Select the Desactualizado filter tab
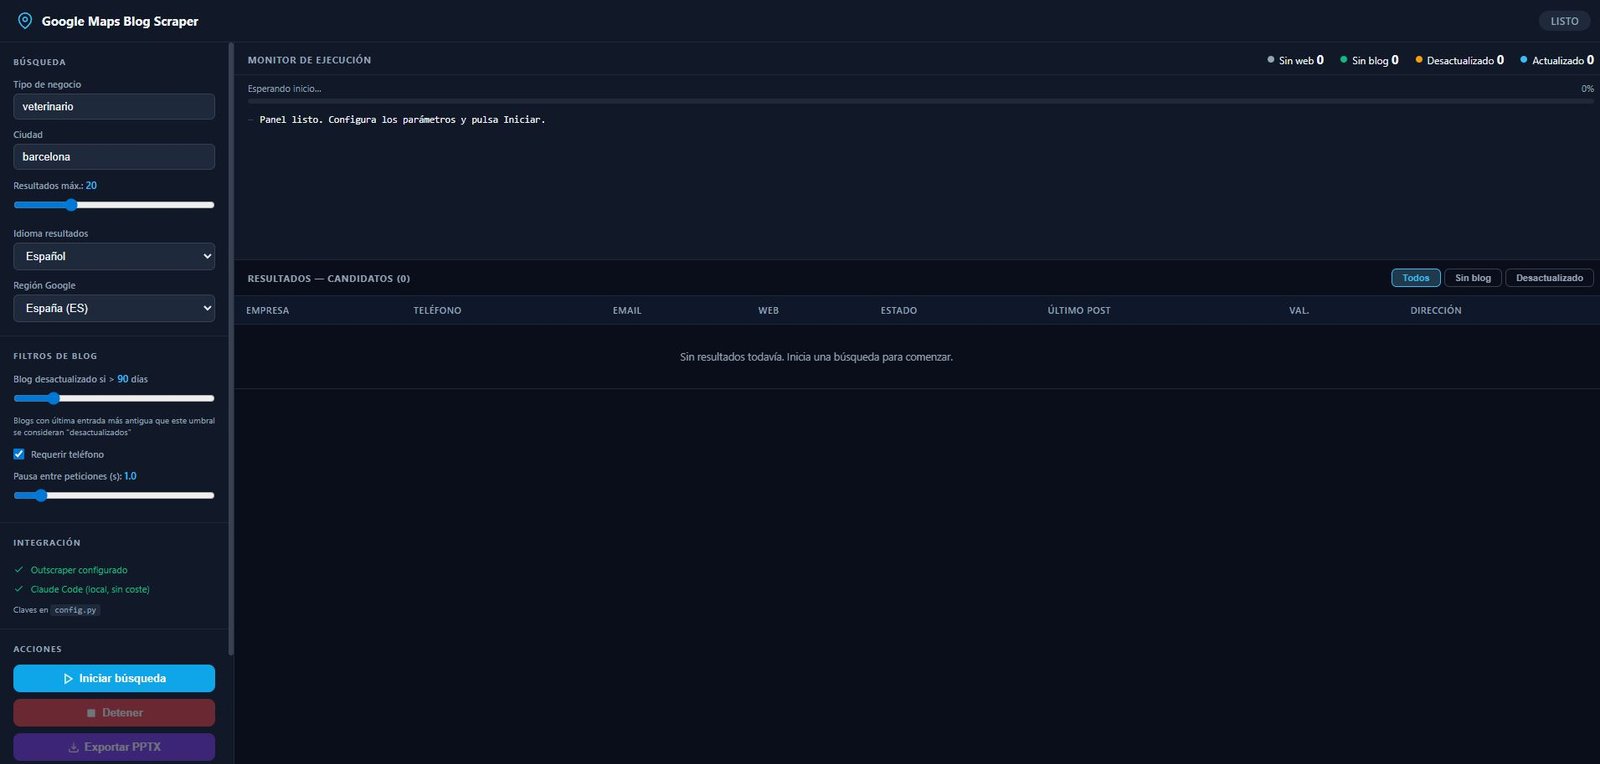 click(1549, 278)
